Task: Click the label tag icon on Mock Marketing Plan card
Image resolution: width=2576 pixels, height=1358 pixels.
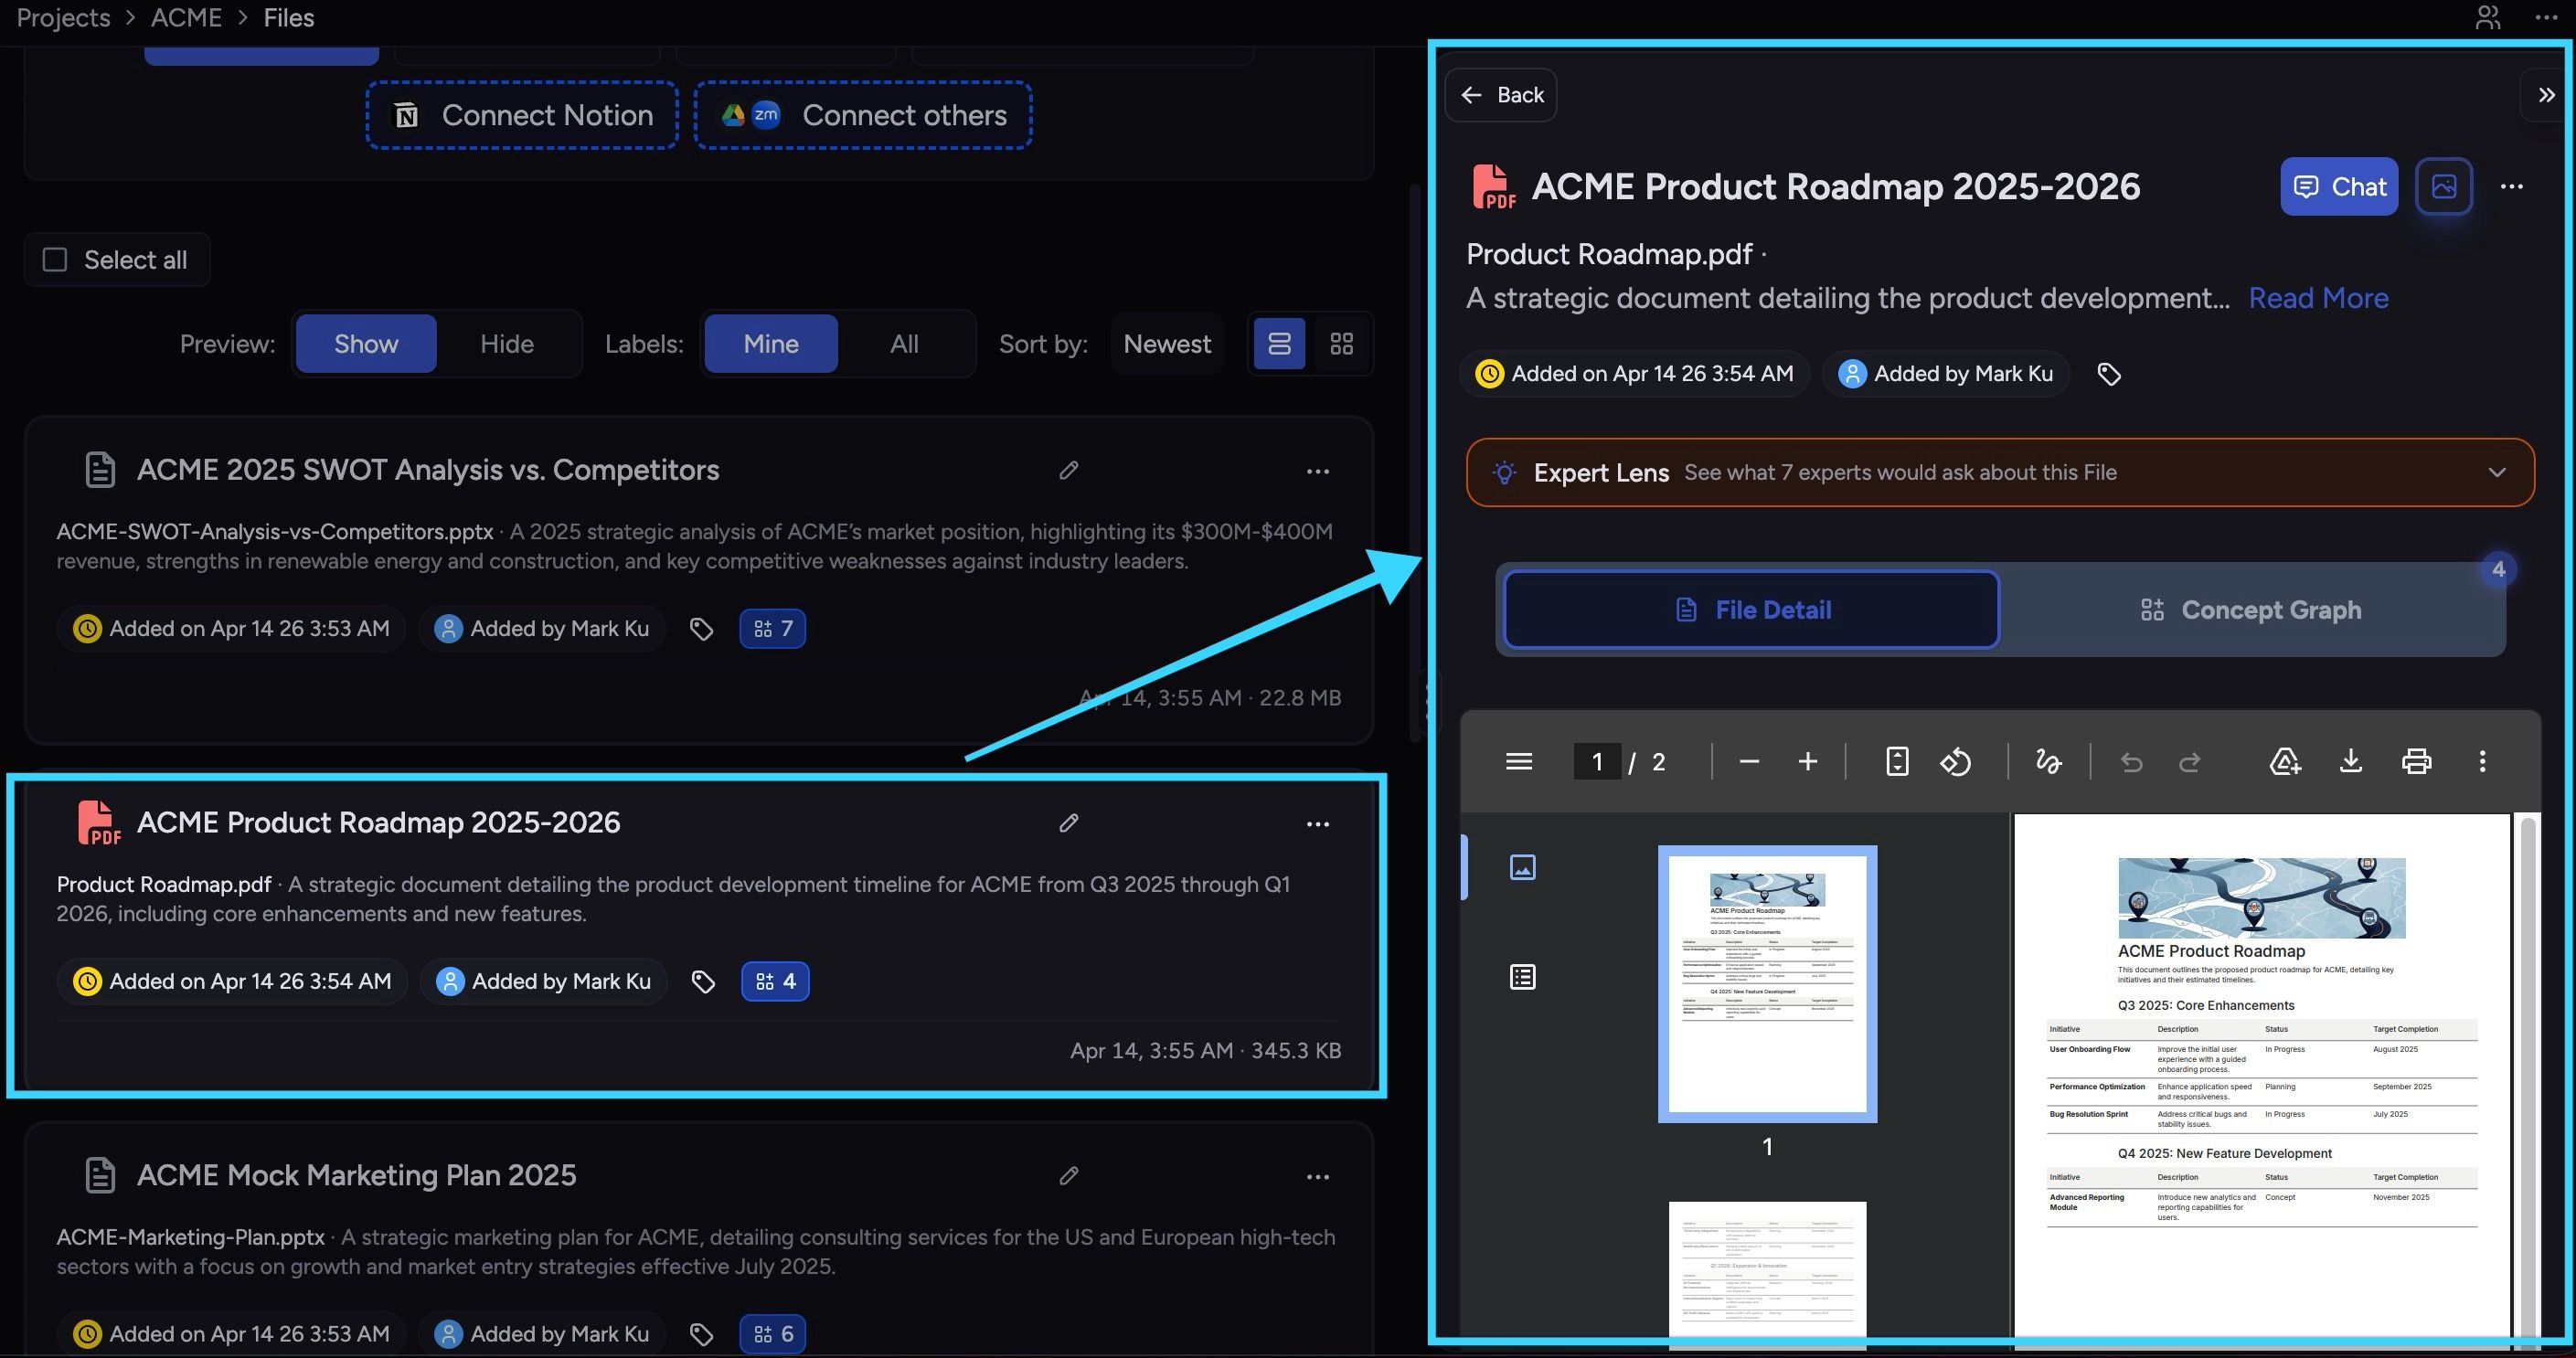Action: (701, 1334)
